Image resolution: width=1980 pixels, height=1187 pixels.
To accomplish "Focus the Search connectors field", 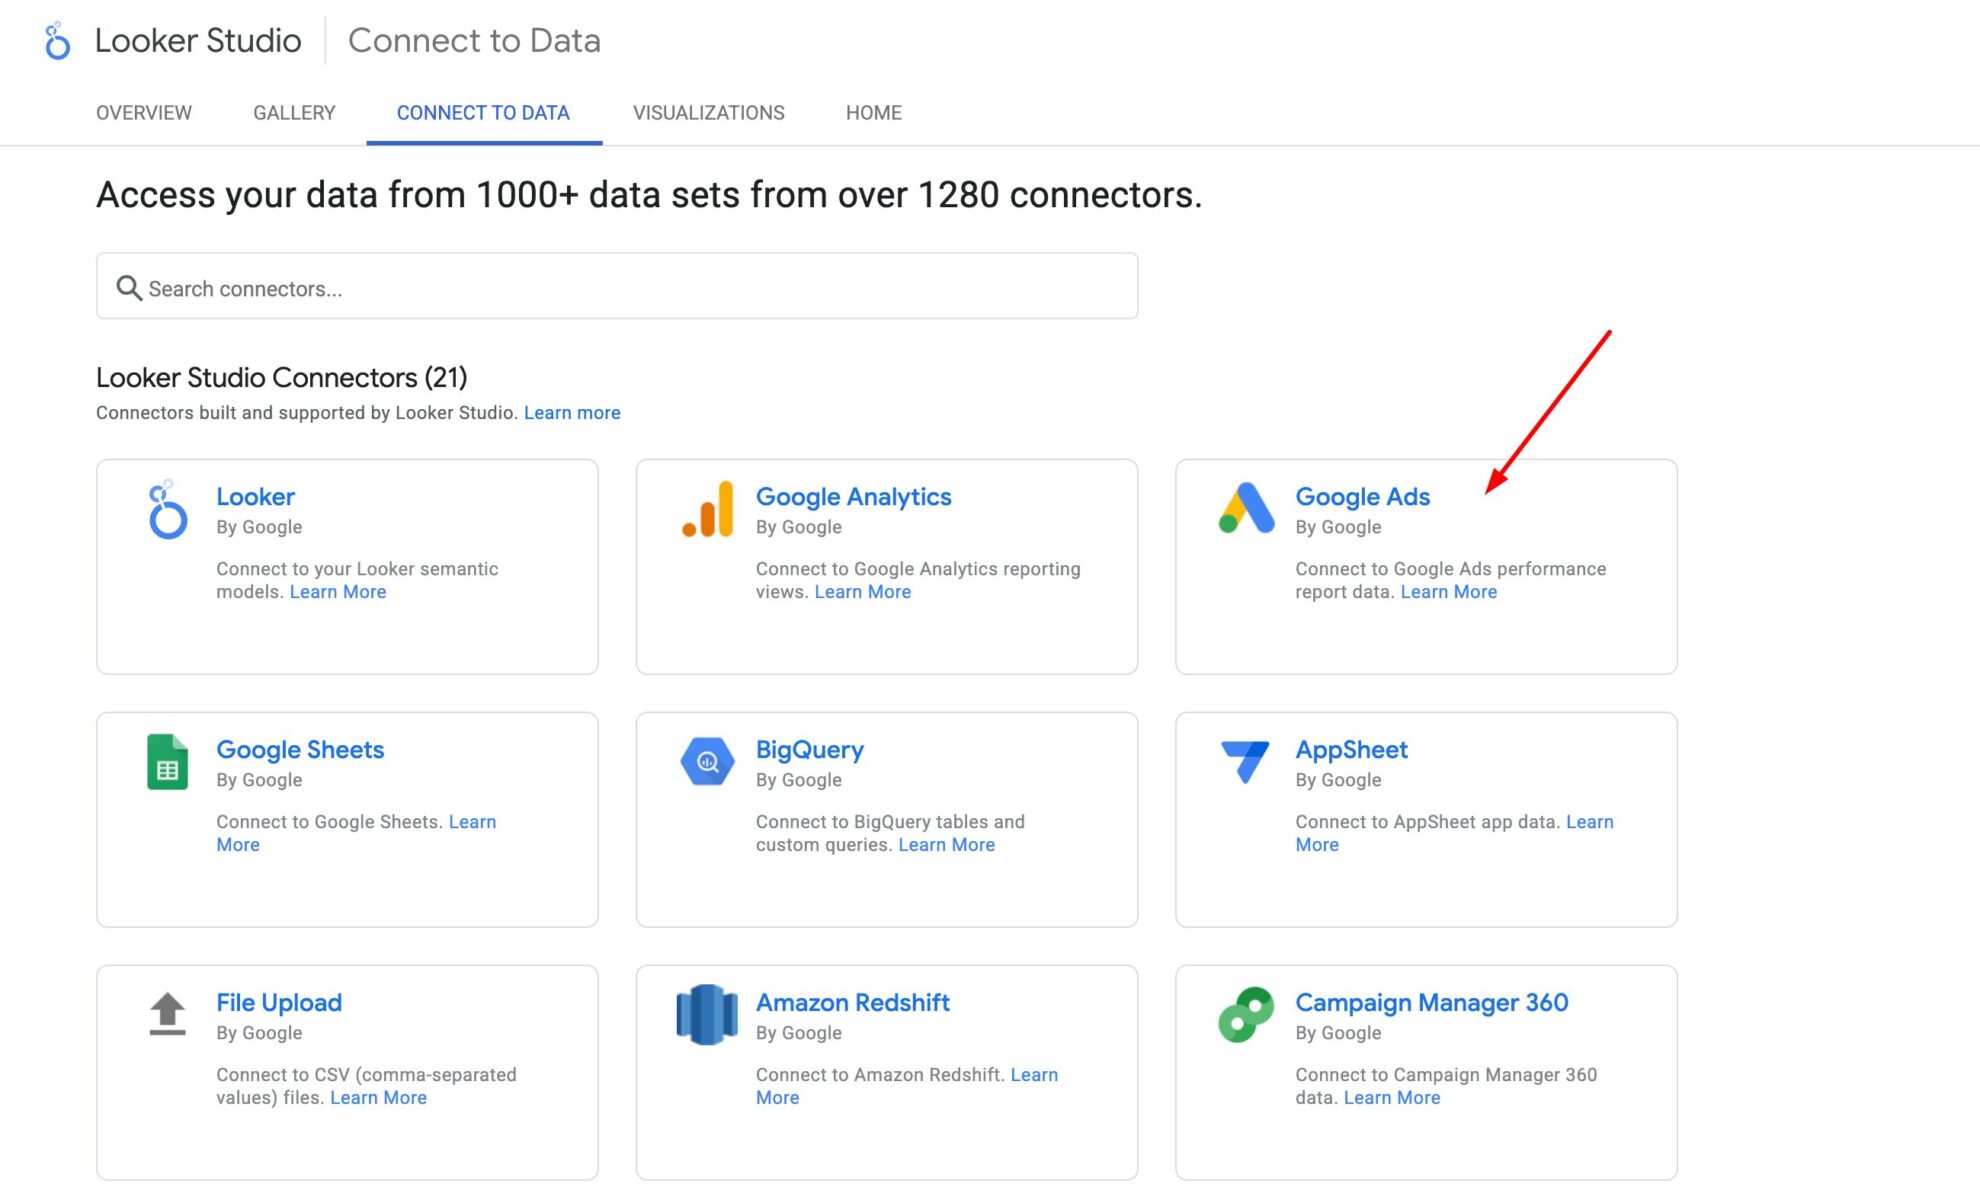I will tap(617, 286).
